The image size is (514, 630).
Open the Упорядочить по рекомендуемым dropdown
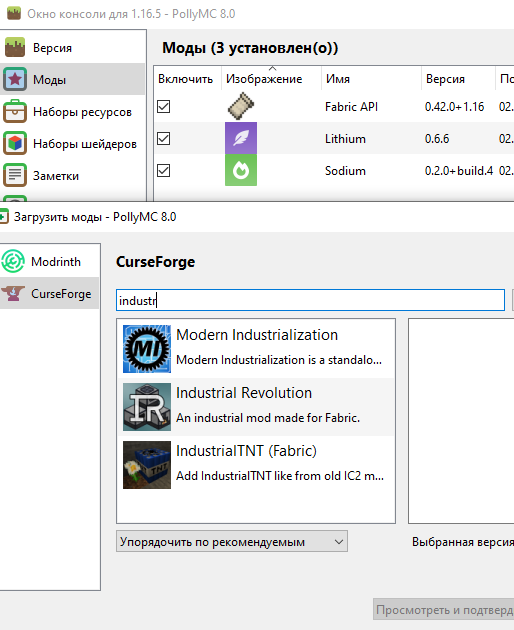tap(232, 541)
